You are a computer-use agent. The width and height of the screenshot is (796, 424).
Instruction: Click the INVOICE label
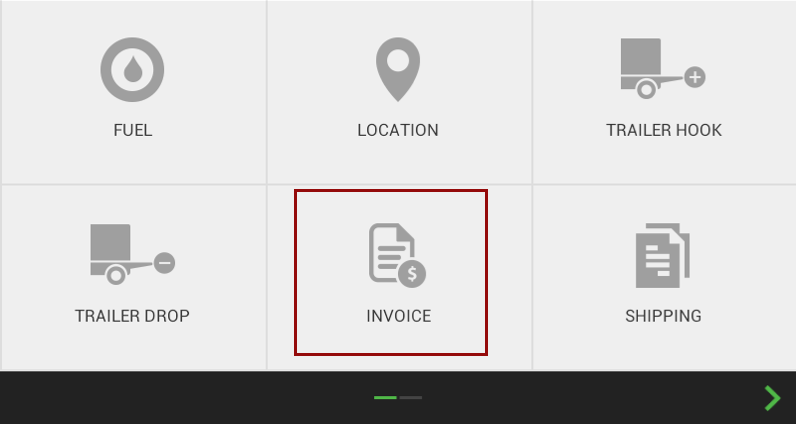pyautogui.click(x=399, y=316)
